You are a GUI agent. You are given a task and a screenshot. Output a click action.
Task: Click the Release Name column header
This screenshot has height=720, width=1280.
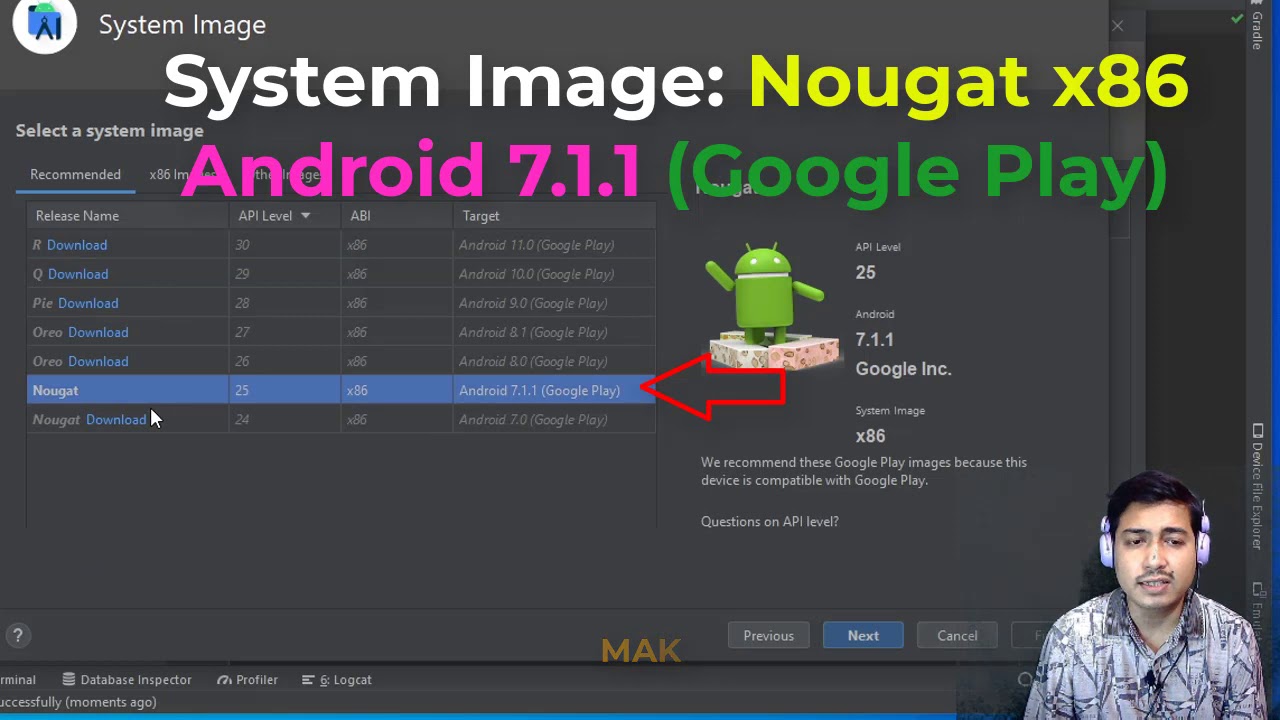pos(128,215)
